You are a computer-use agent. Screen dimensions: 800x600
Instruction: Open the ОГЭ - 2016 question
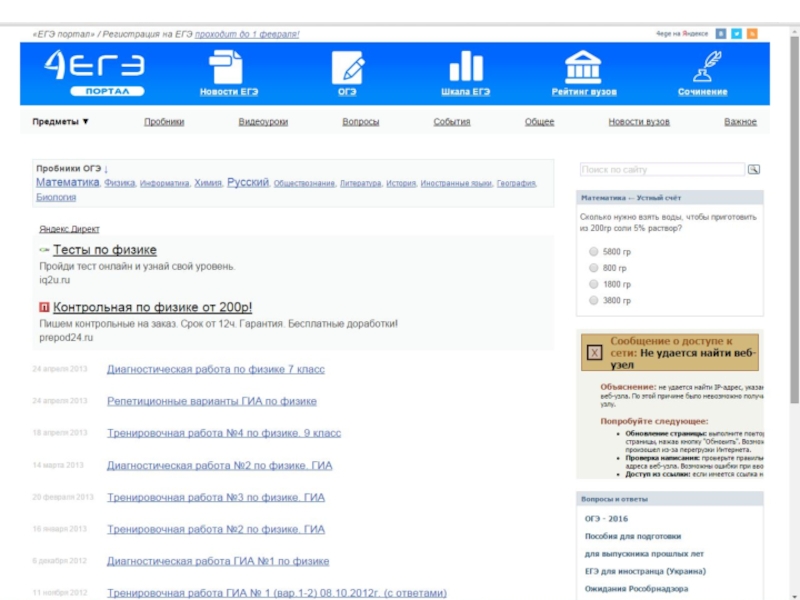(606, 519)
